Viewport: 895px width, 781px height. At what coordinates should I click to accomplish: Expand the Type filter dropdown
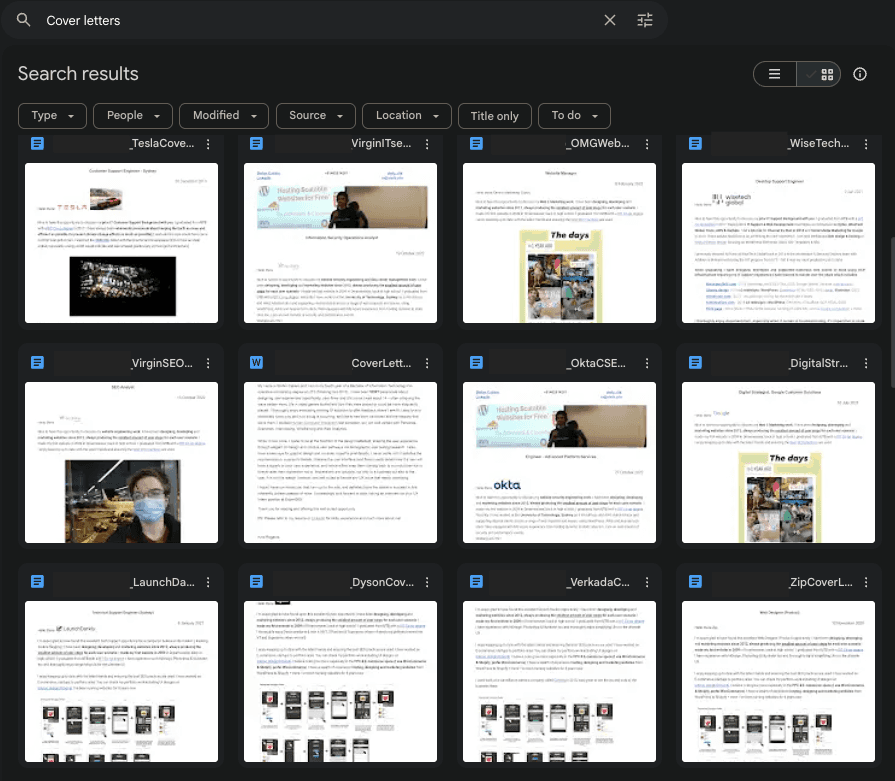tap(53, 116)
